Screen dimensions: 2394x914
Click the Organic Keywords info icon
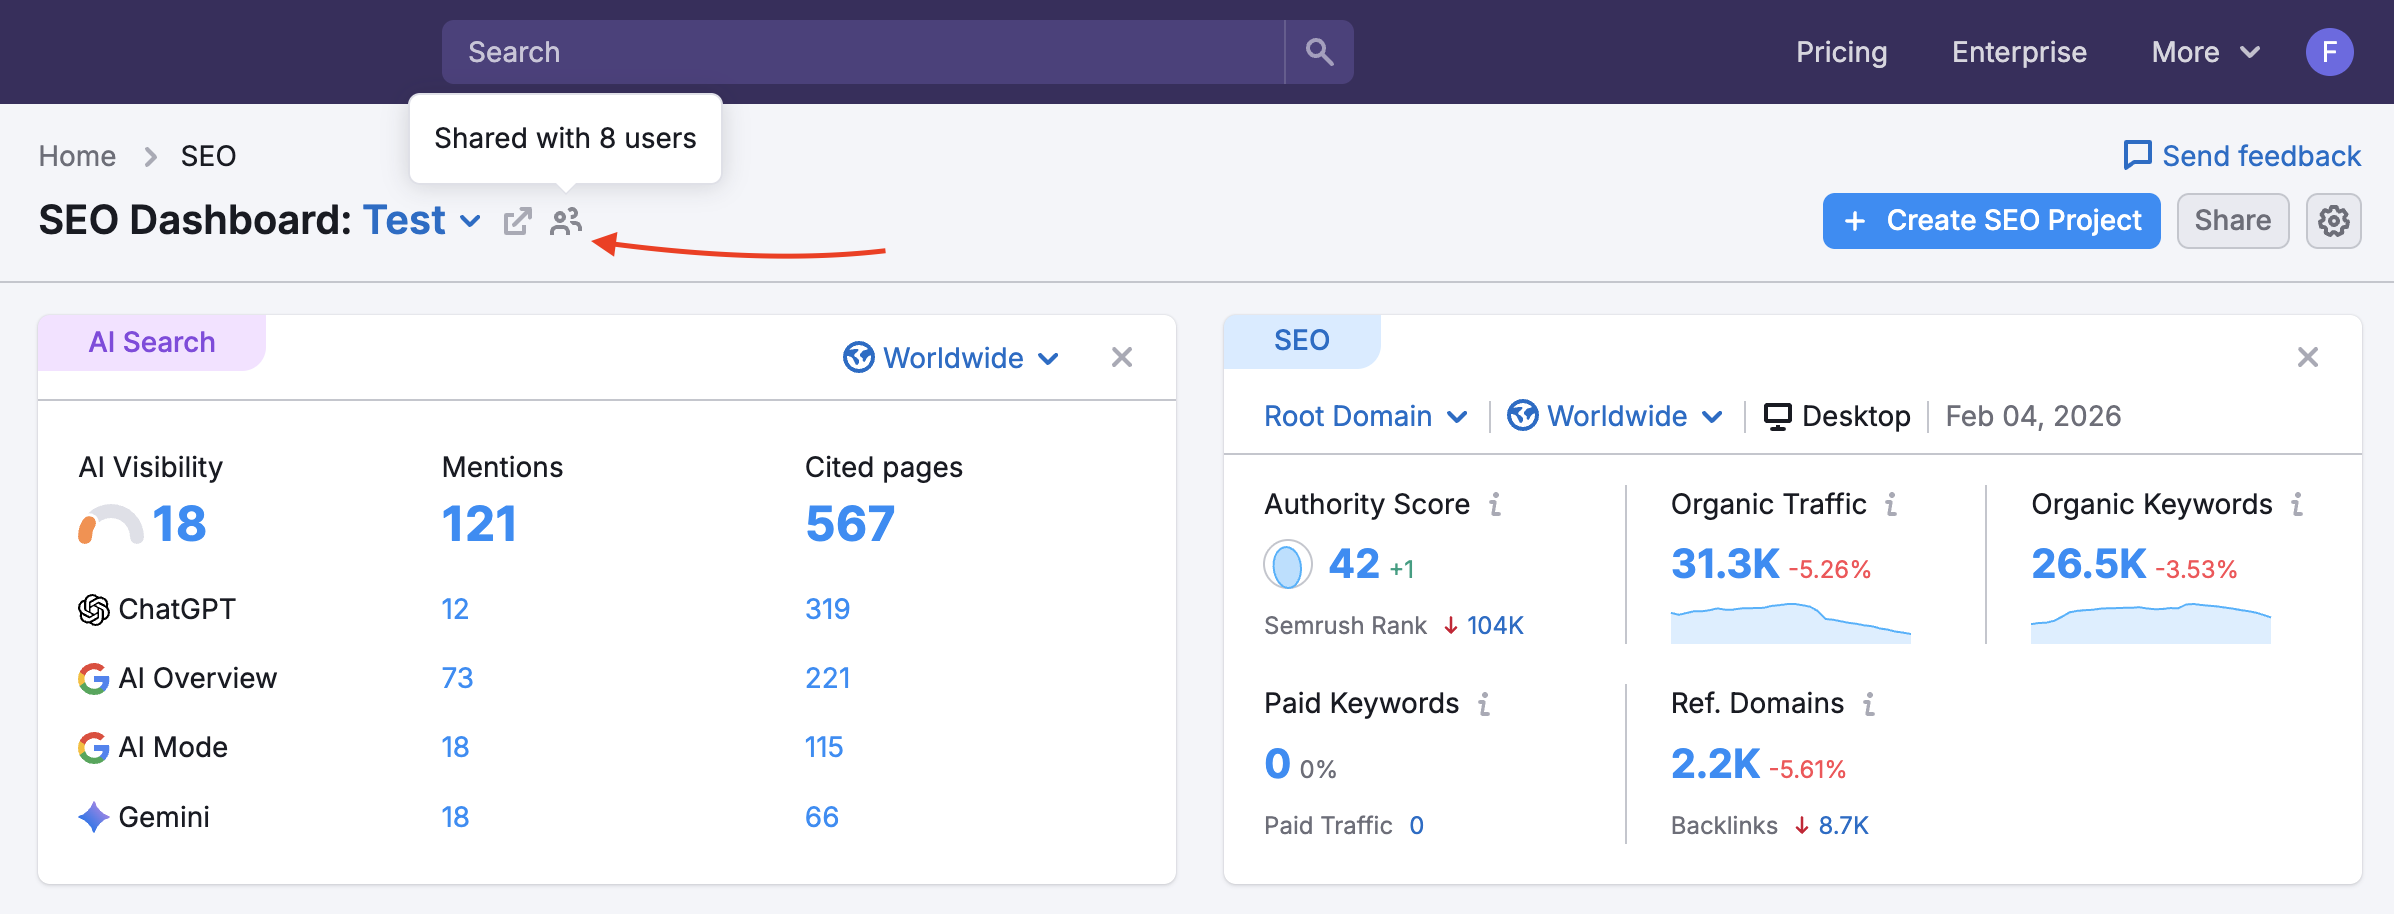click(x=2297, y=504)
